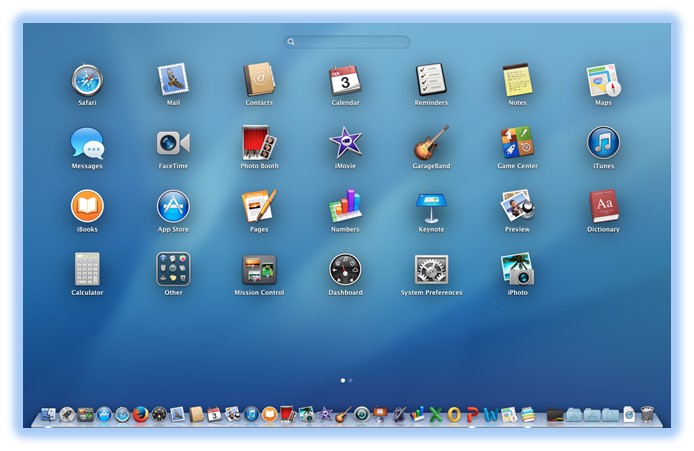This screenshot has width=694, height=451.
Task: Launch Mail from the Launchpad grid
Action: tap(173, 80)
